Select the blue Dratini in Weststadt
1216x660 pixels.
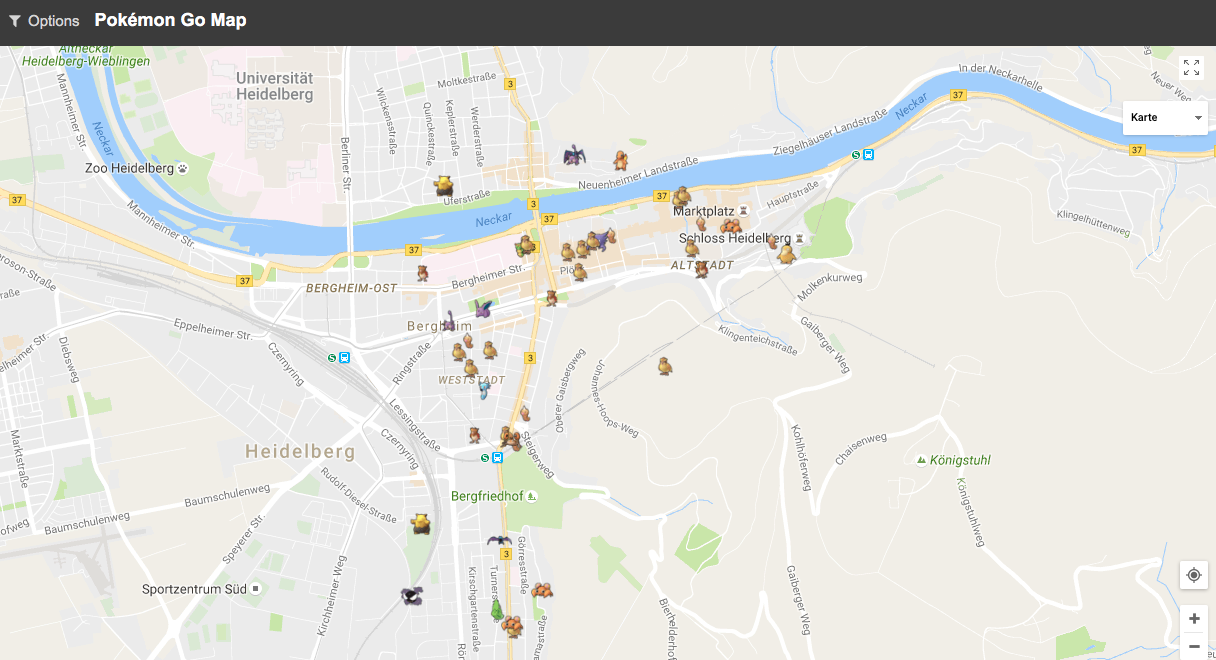pyautogui.click(x=484, y=389)
